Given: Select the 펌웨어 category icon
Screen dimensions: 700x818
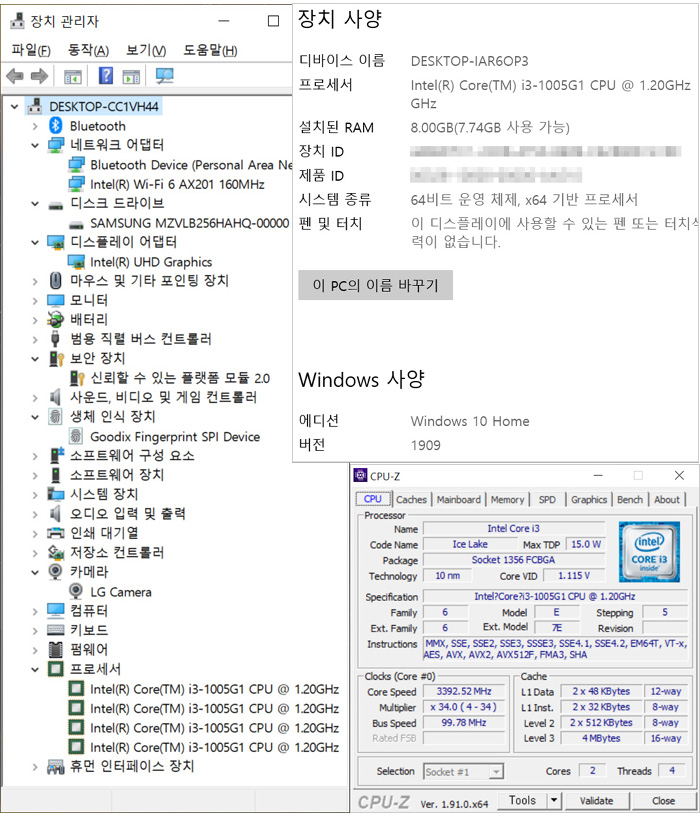Looking at the screenshot, I should pos(55,649).
